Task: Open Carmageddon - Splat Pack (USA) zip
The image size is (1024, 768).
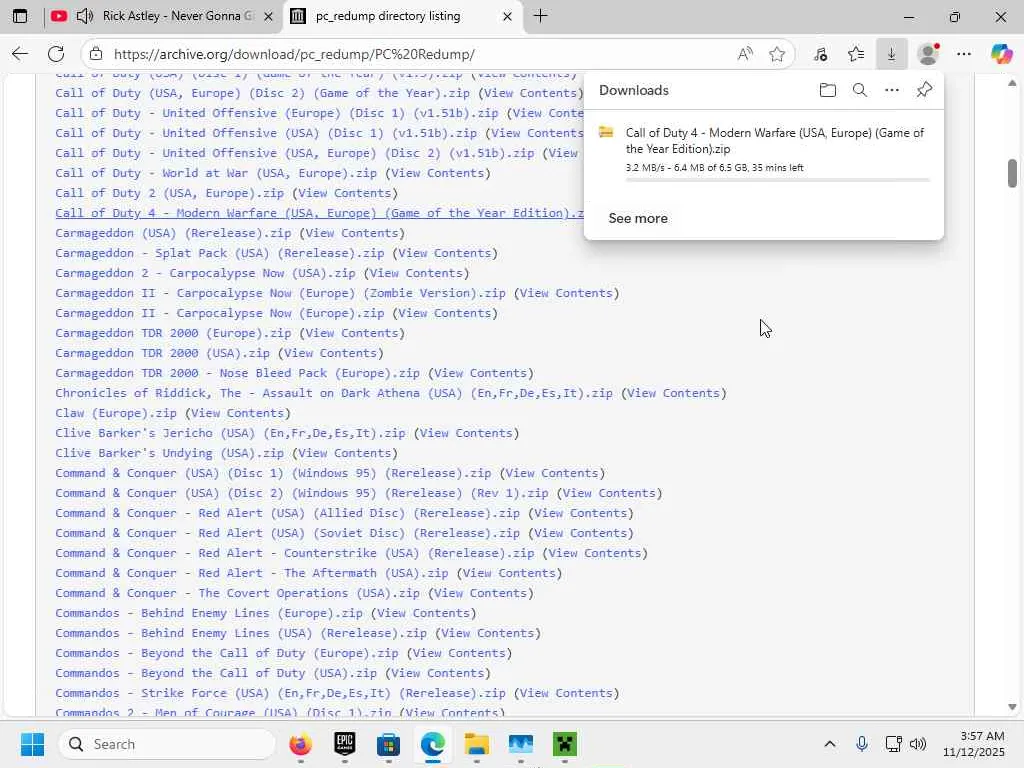Action: 219,253
